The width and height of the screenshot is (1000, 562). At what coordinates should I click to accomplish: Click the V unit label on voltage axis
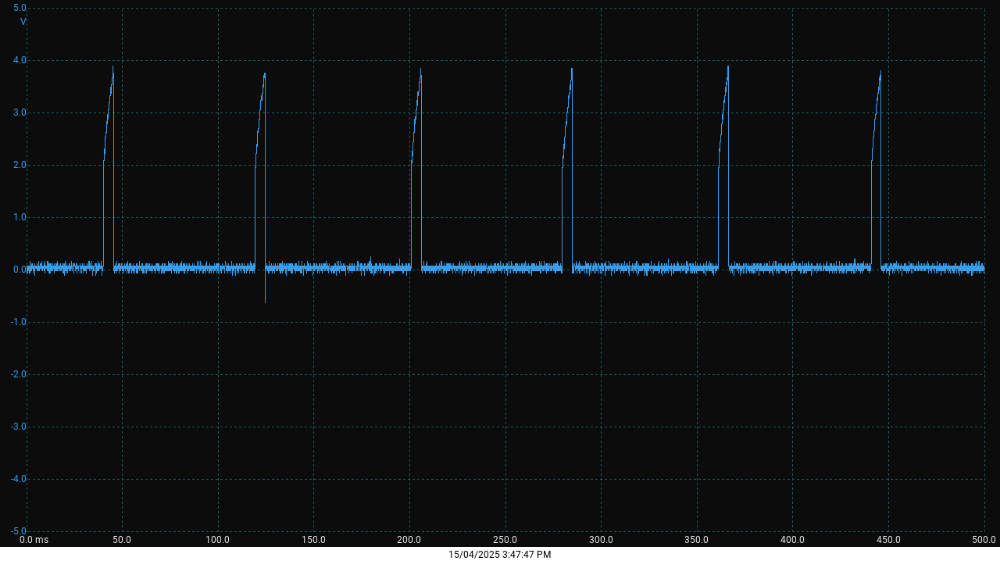tap(23, 21)
